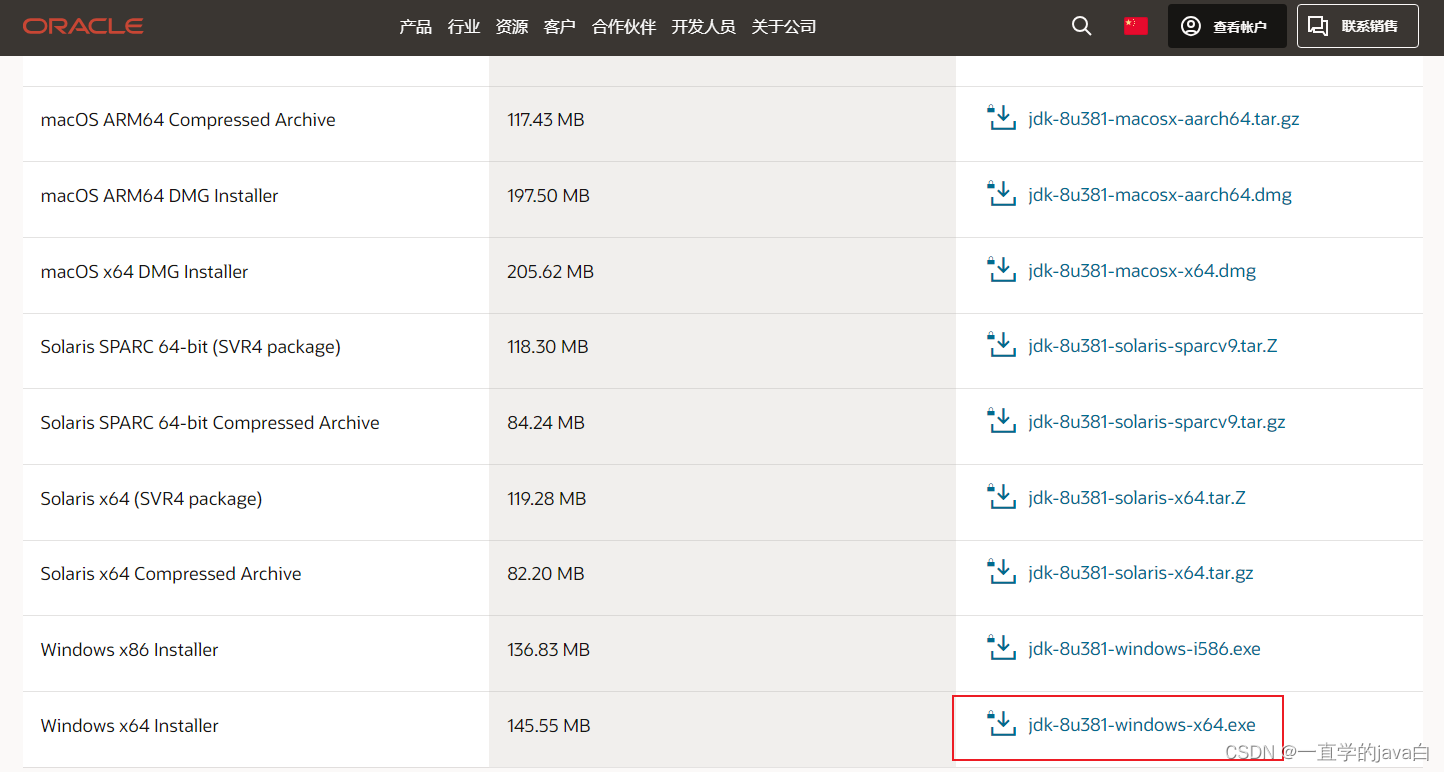The image size is (1444, 772).
Task: Download jdk-8u381-solaris-x64.tar.gz link
Action: click(1141, 573)
